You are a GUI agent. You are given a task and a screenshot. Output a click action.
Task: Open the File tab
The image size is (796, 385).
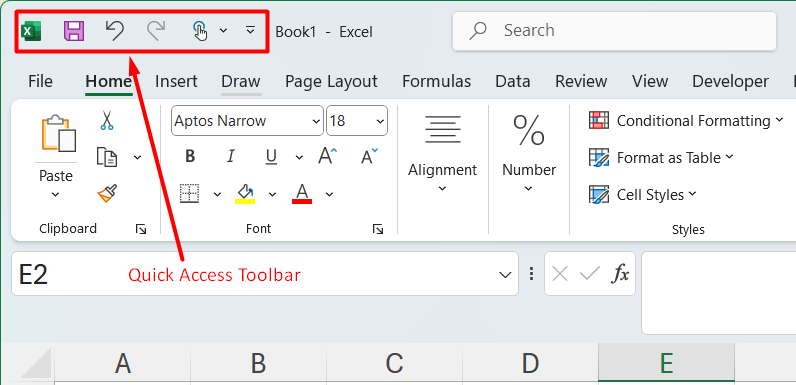[40, 81]
